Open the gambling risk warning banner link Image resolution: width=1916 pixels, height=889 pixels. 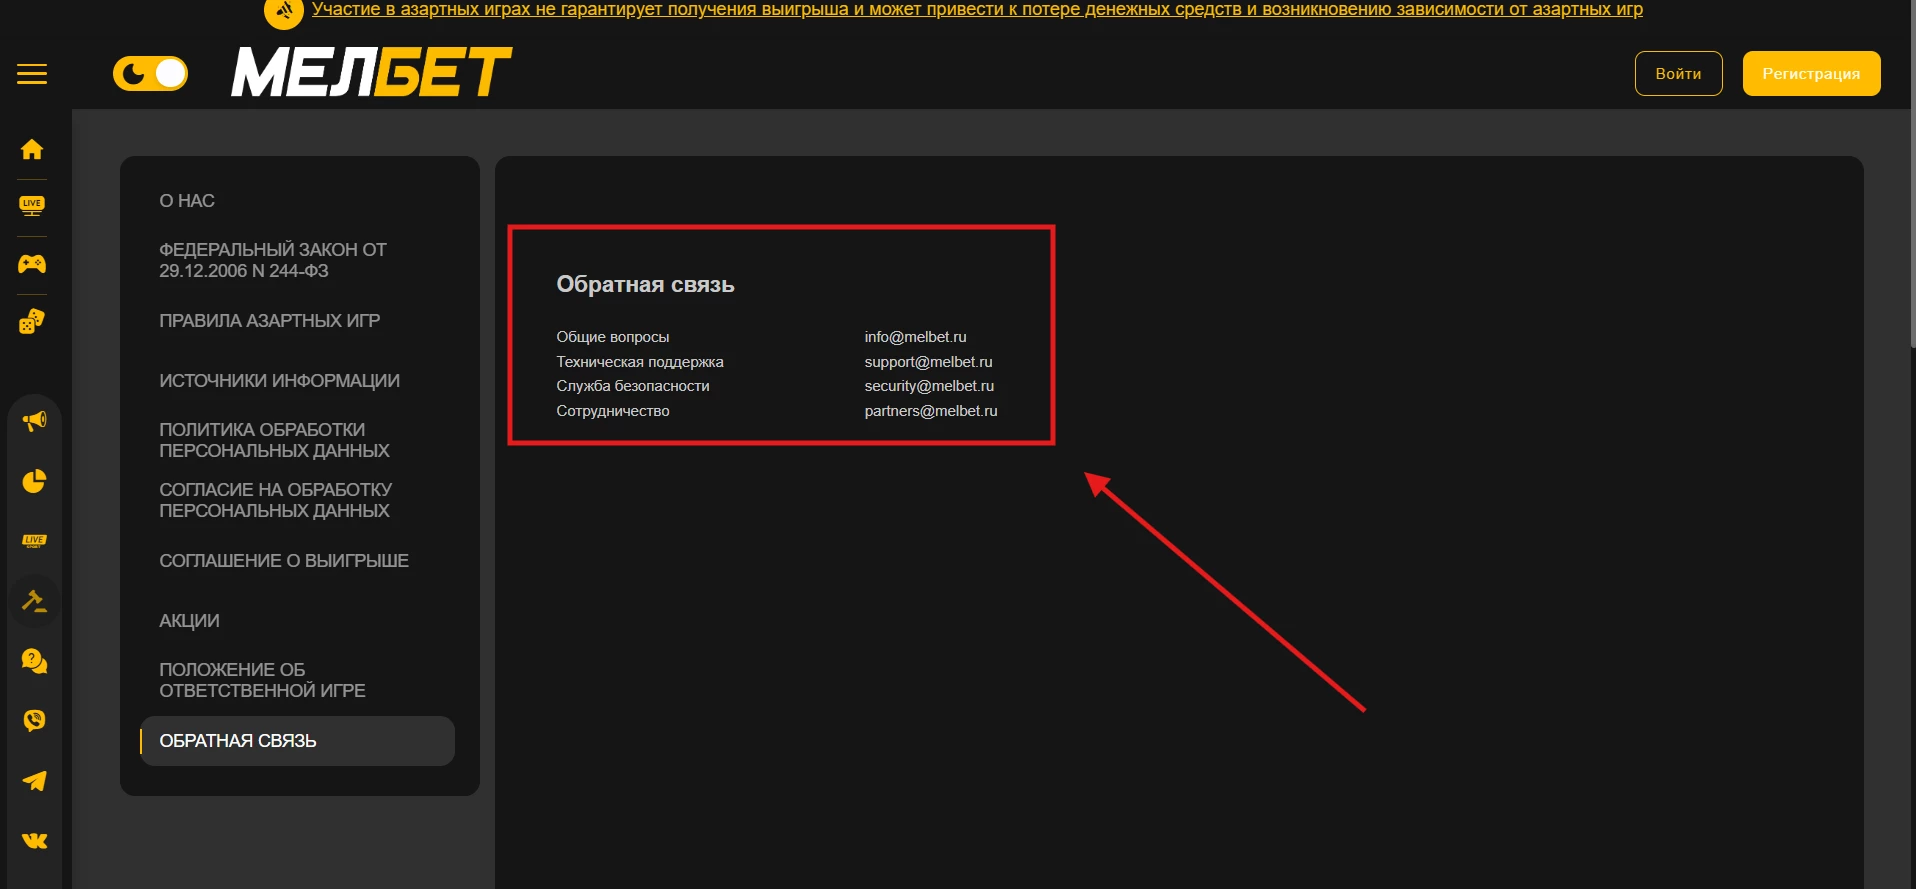[x=977, y=10]
